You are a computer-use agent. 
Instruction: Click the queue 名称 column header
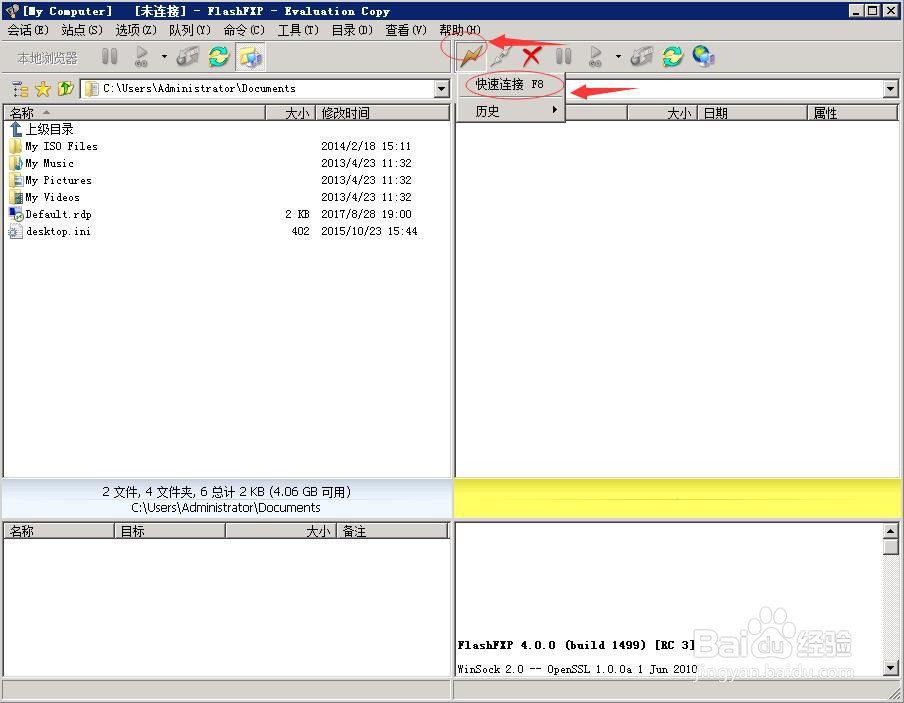click(x=59, y=531)
